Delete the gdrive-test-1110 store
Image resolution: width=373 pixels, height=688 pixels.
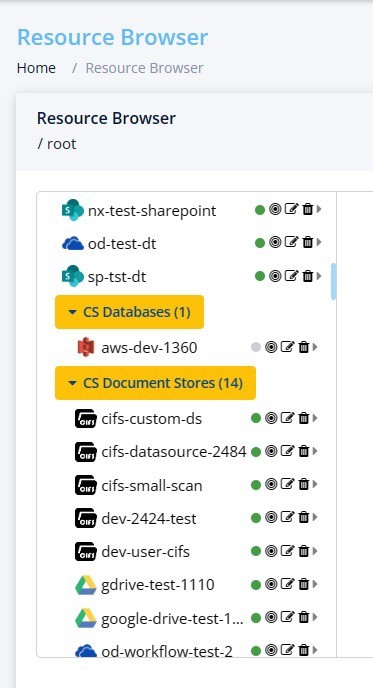point(303,584)
